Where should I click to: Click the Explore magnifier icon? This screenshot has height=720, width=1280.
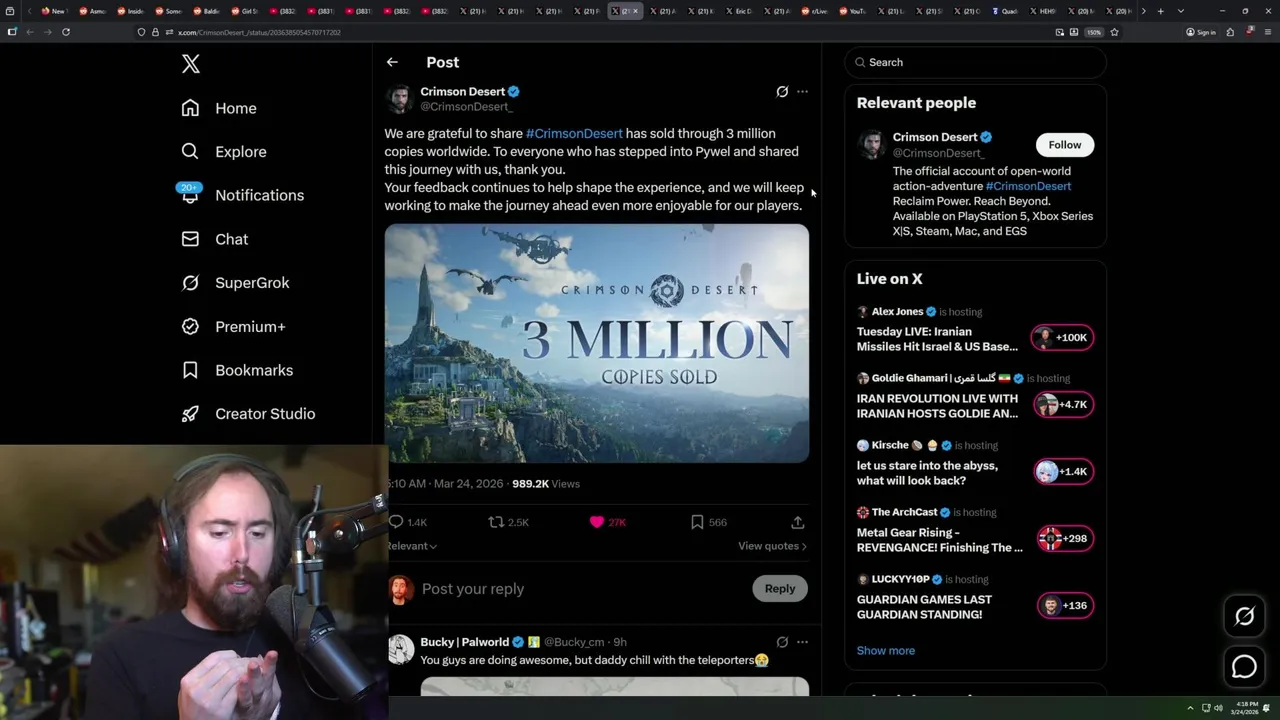click(x=190, y=152)
